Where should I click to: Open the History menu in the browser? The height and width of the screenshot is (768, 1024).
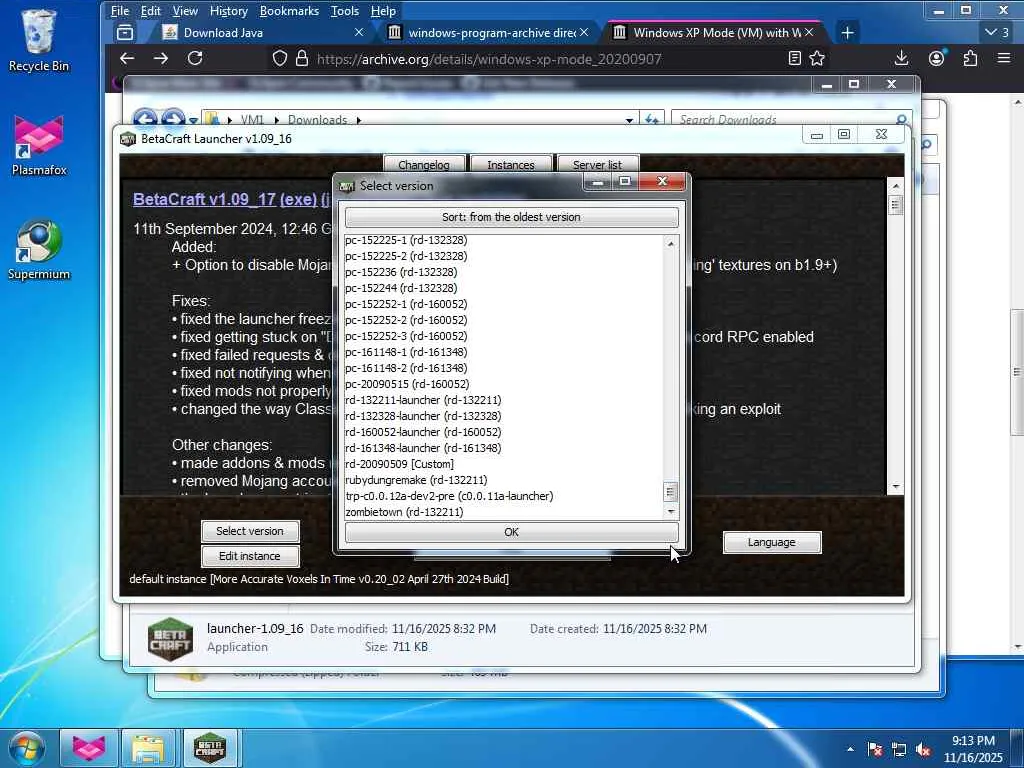coord(229,11)
